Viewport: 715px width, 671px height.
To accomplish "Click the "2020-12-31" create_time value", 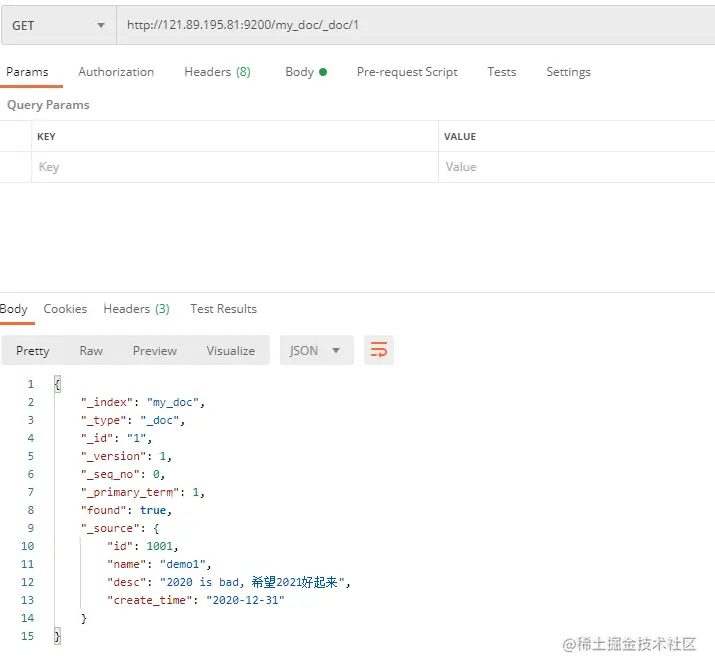I will click(245, 600).
